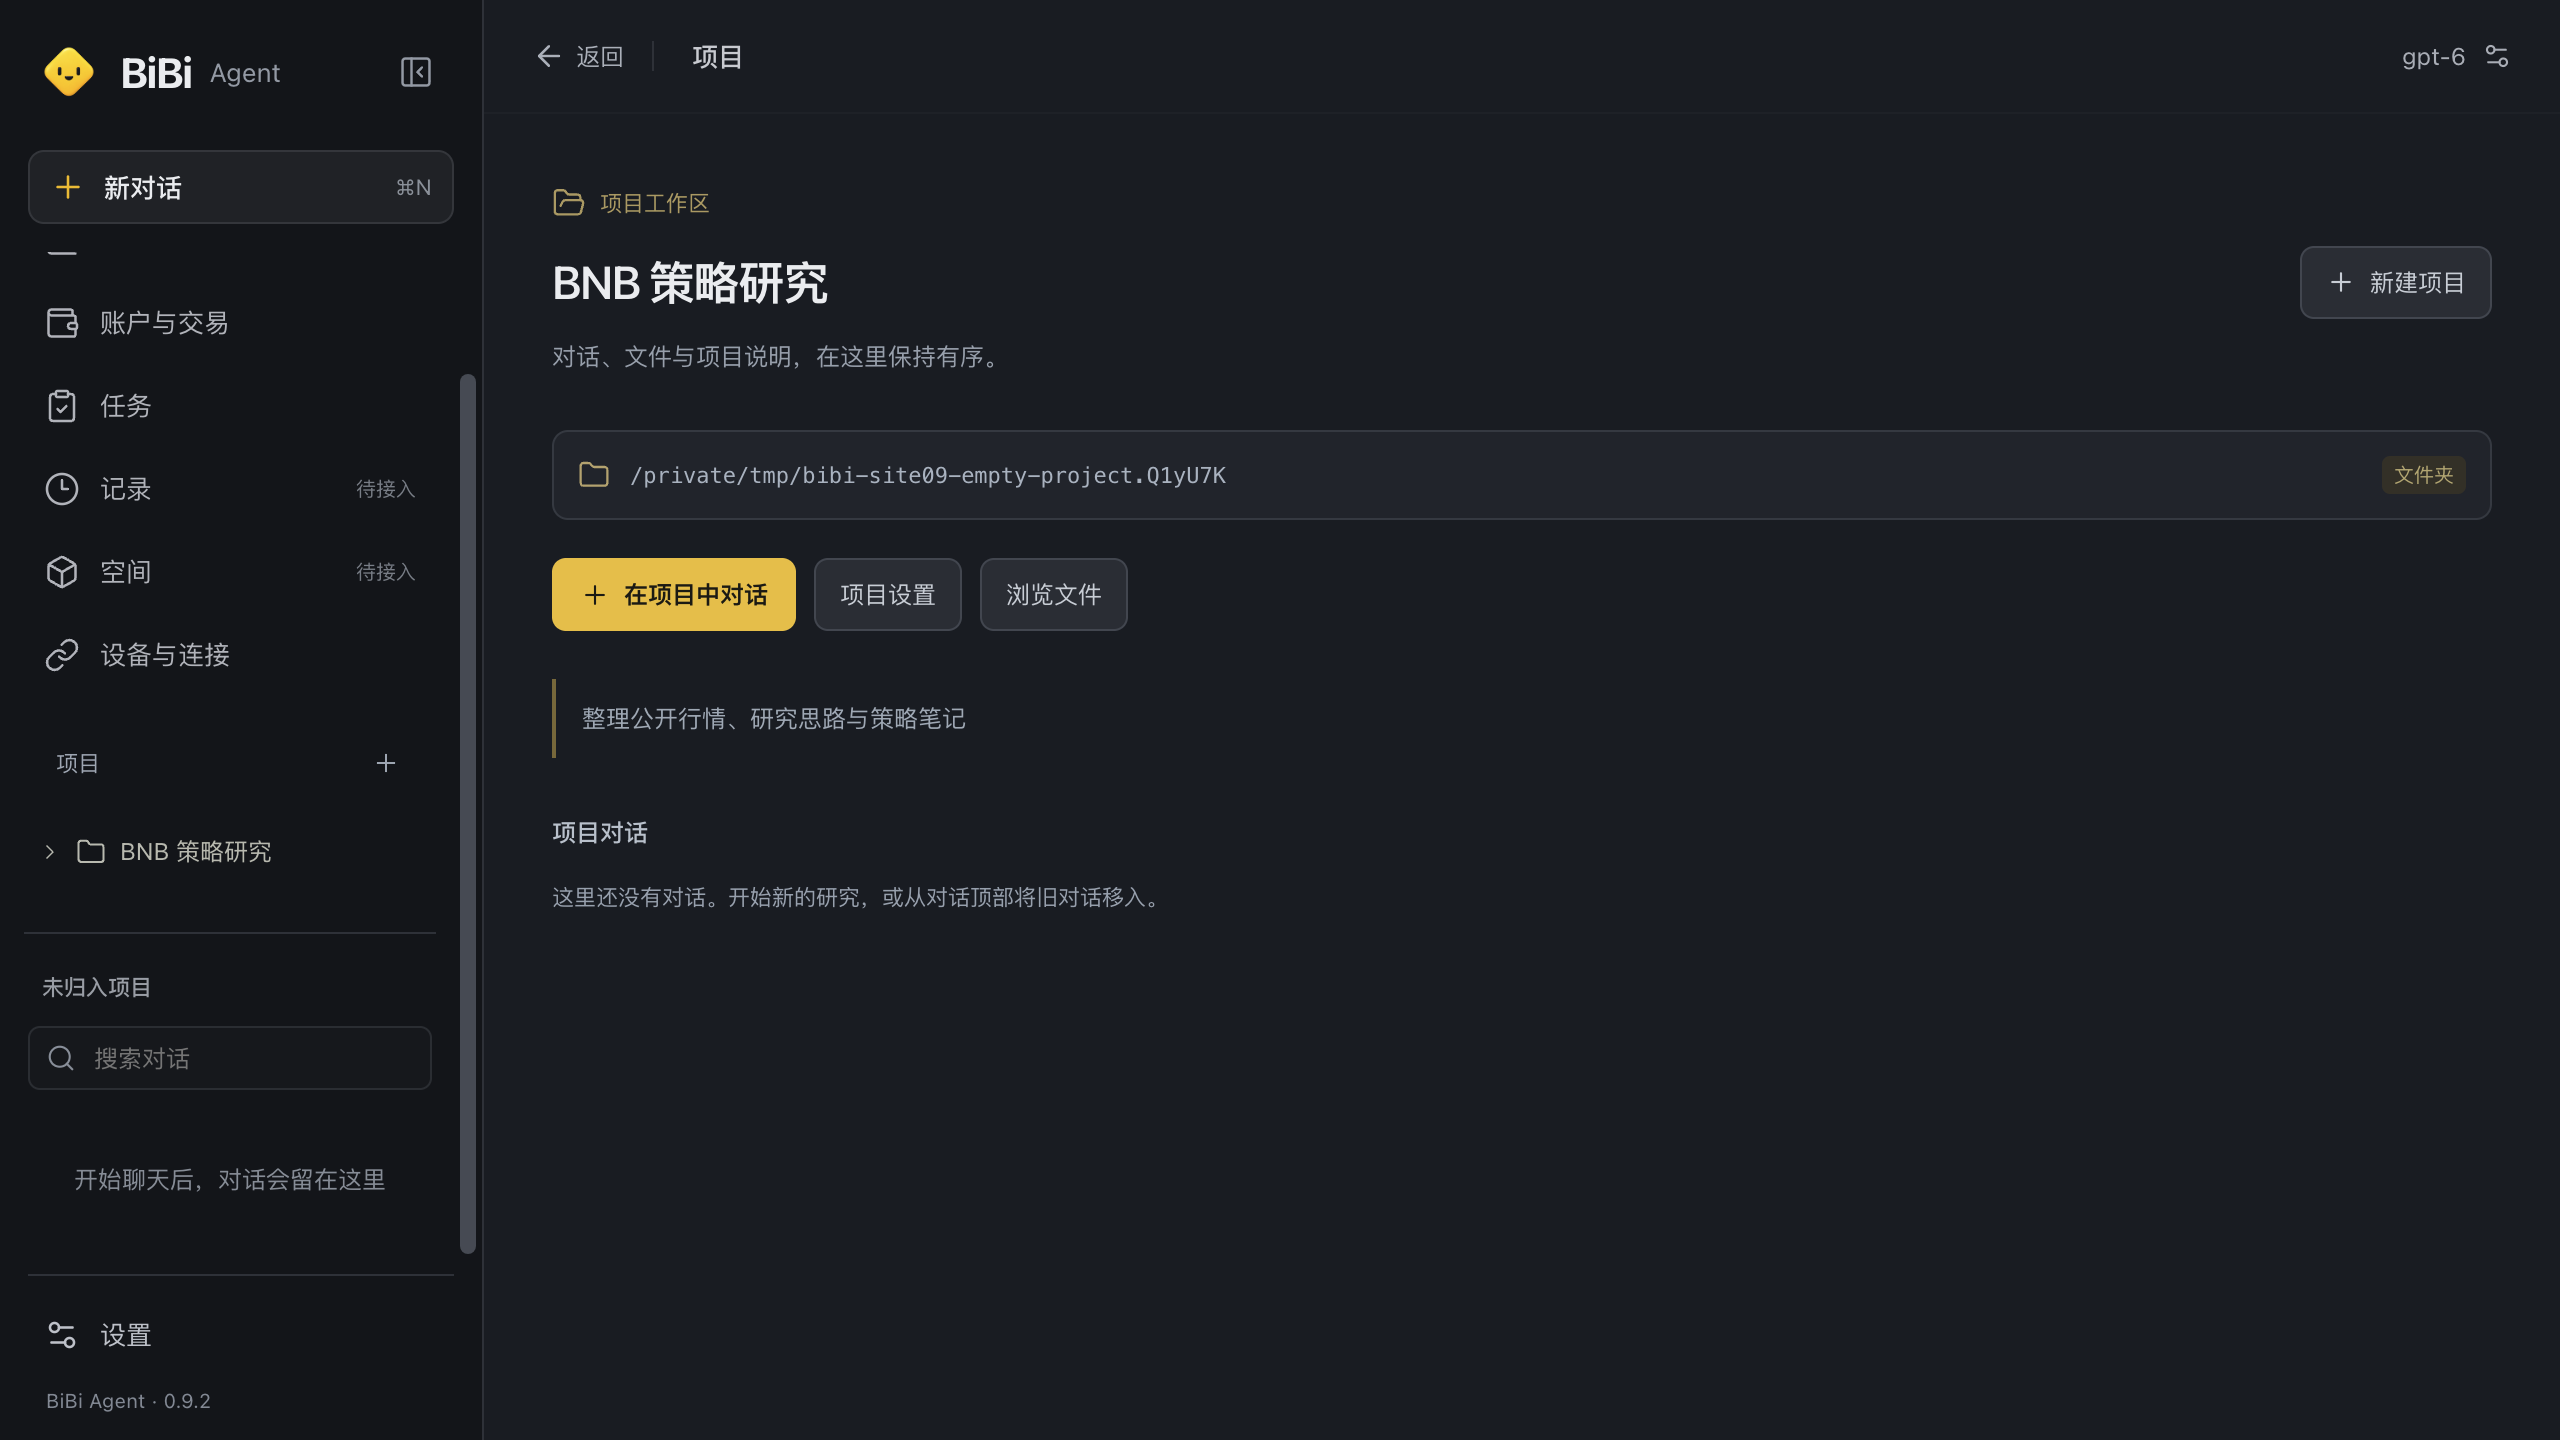Click the clipboard icon beside 任务
Viewport: 2560px width, 1440px height.
click(x=62, y=406)
